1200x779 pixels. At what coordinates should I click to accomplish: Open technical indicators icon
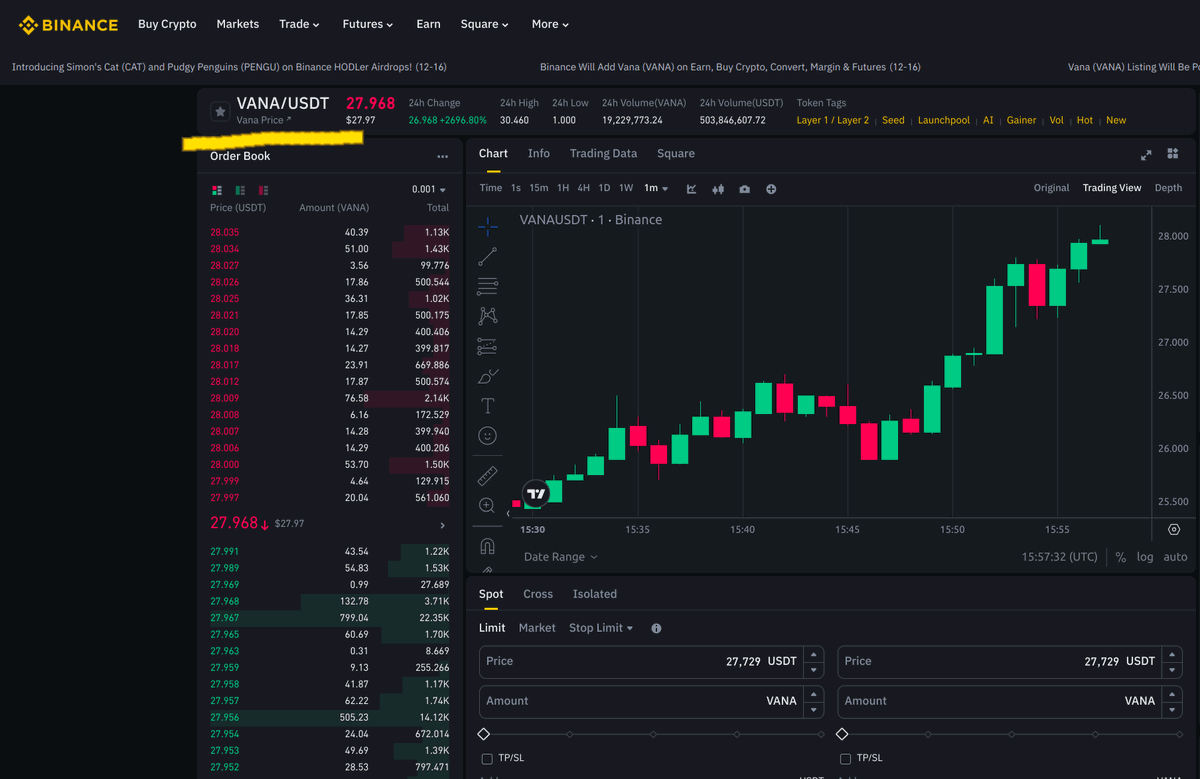coord(692,189)
